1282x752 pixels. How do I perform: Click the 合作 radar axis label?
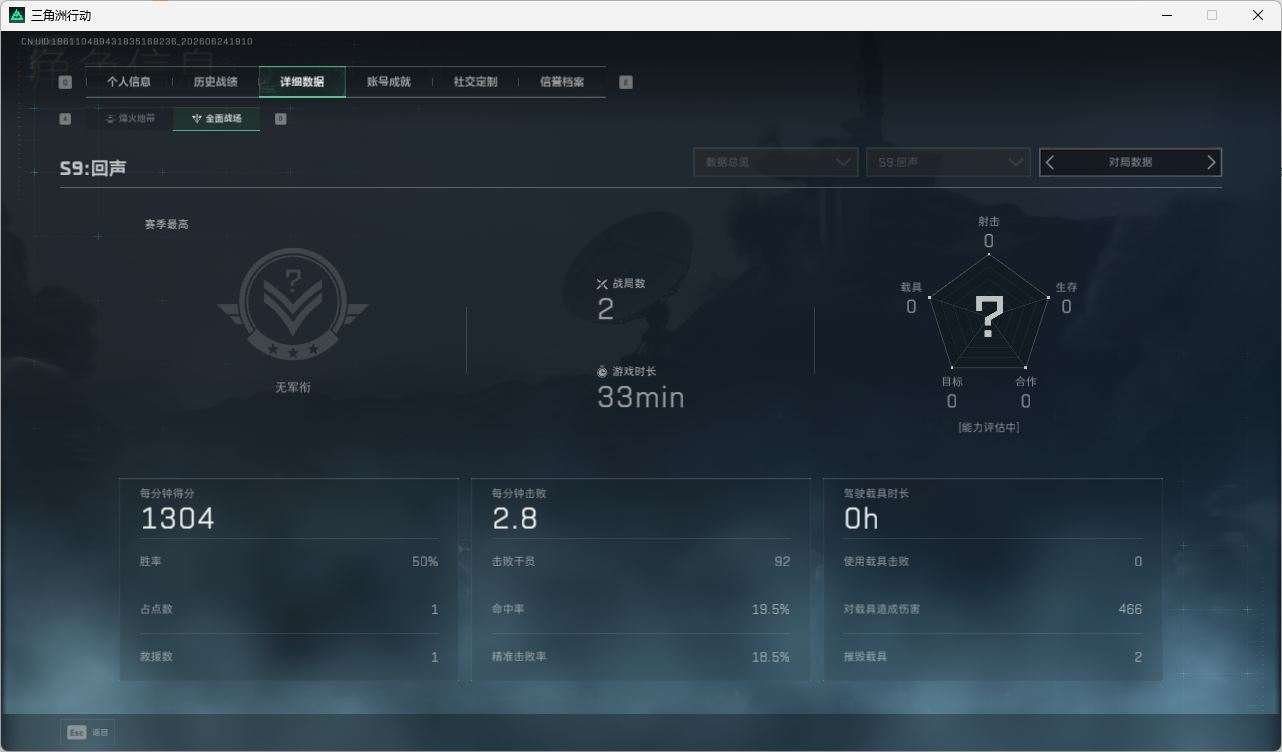(x=1026, y=381)
